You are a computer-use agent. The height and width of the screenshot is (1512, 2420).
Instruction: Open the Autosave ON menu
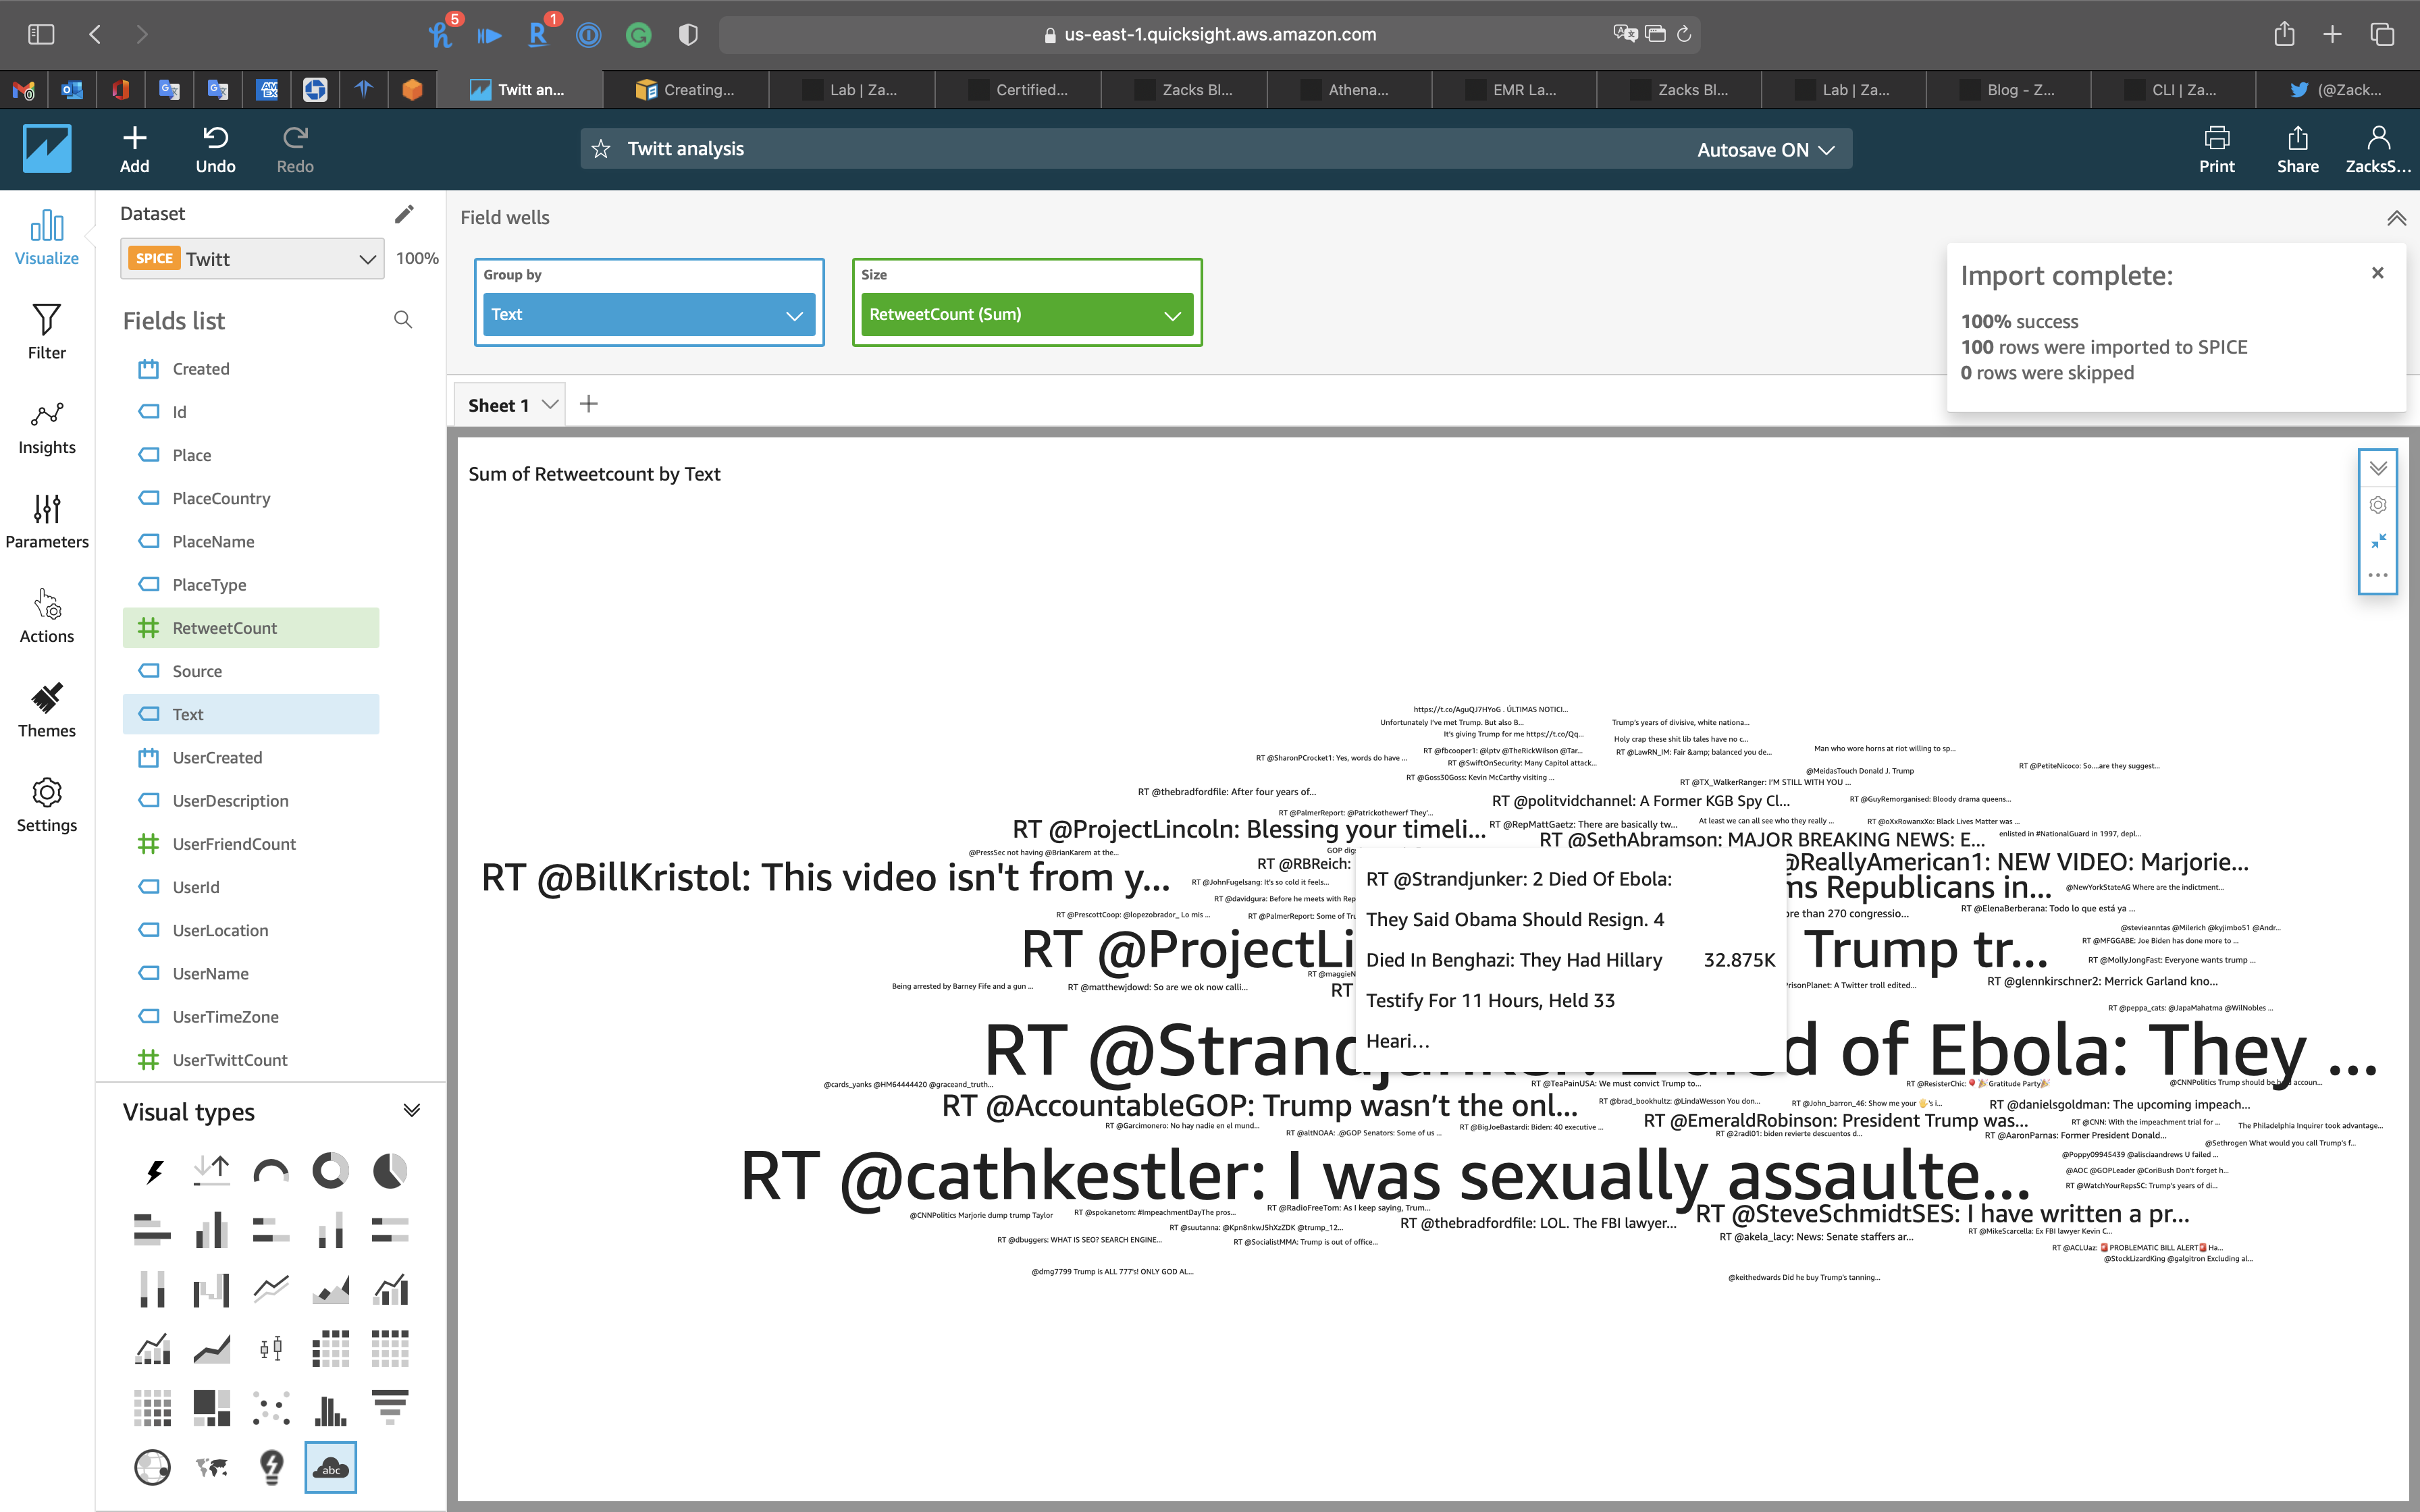coord(1765,150)
